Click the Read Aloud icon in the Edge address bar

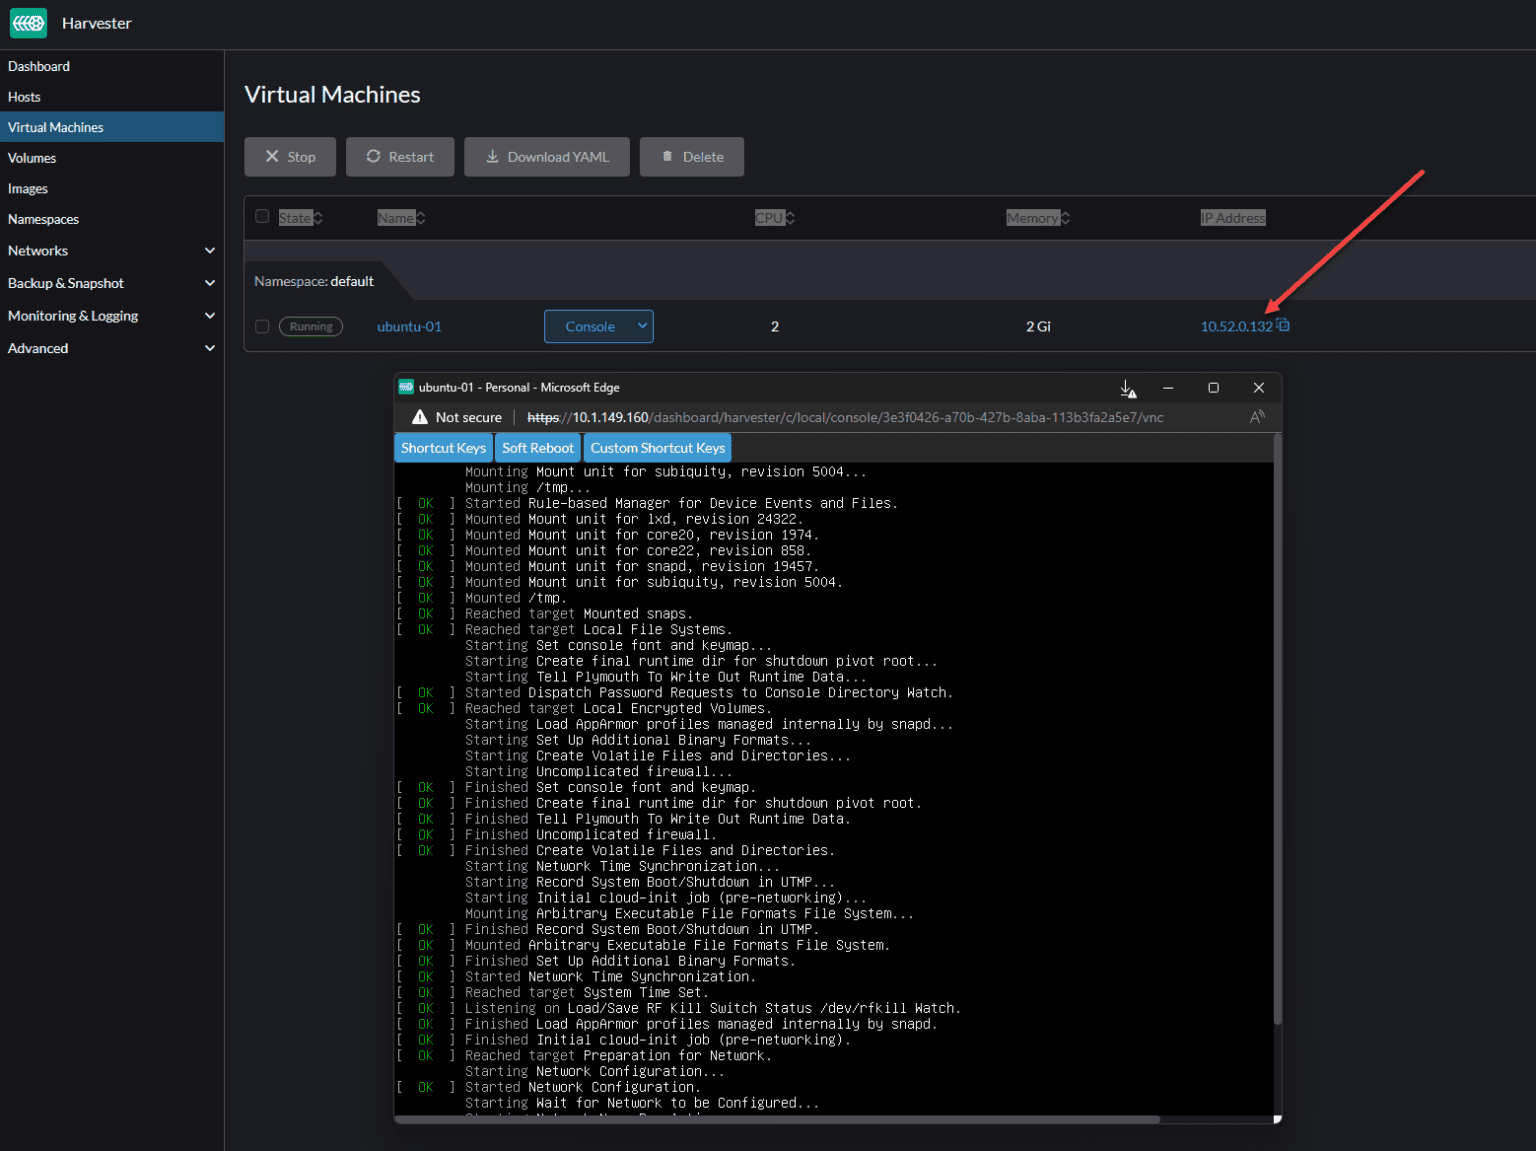1256,417
